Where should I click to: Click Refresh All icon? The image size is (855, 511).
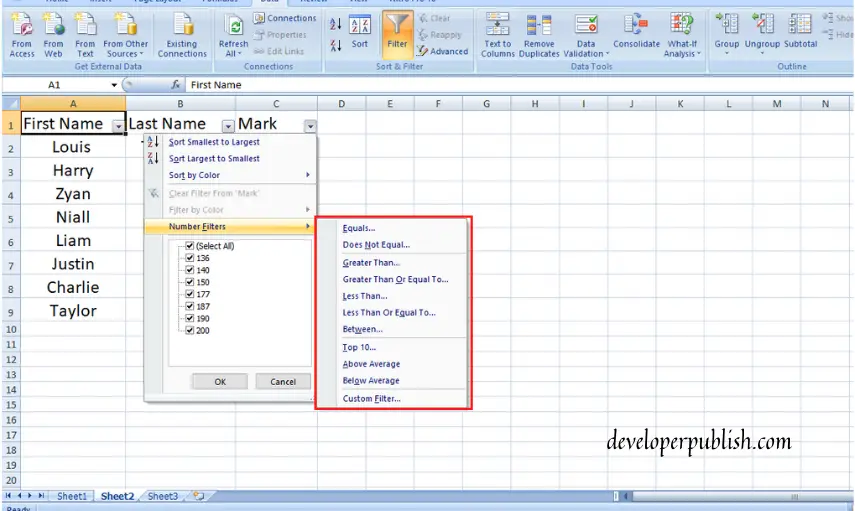[x=233, y=35]
